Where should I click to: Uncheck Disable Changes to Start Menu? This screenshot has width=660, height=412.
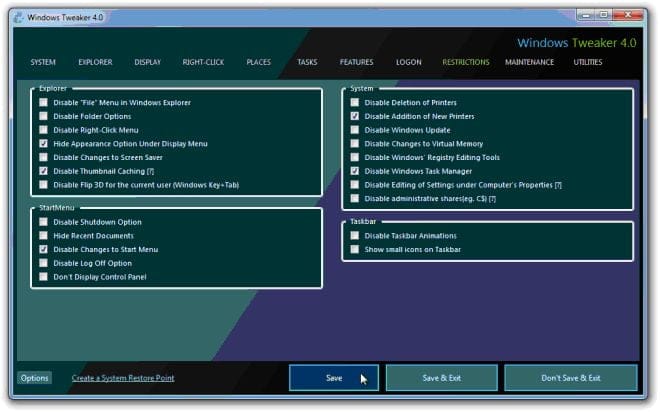coord(43,249)
